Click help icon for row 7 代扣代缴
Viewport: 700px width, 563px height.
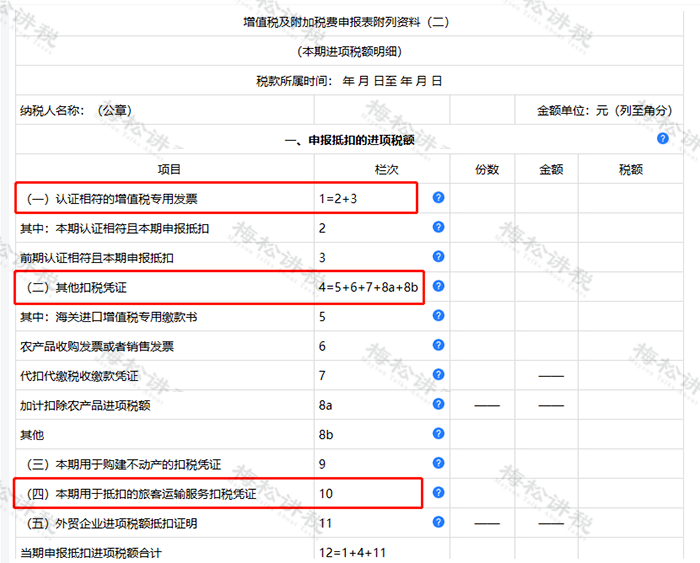(438, 374)
